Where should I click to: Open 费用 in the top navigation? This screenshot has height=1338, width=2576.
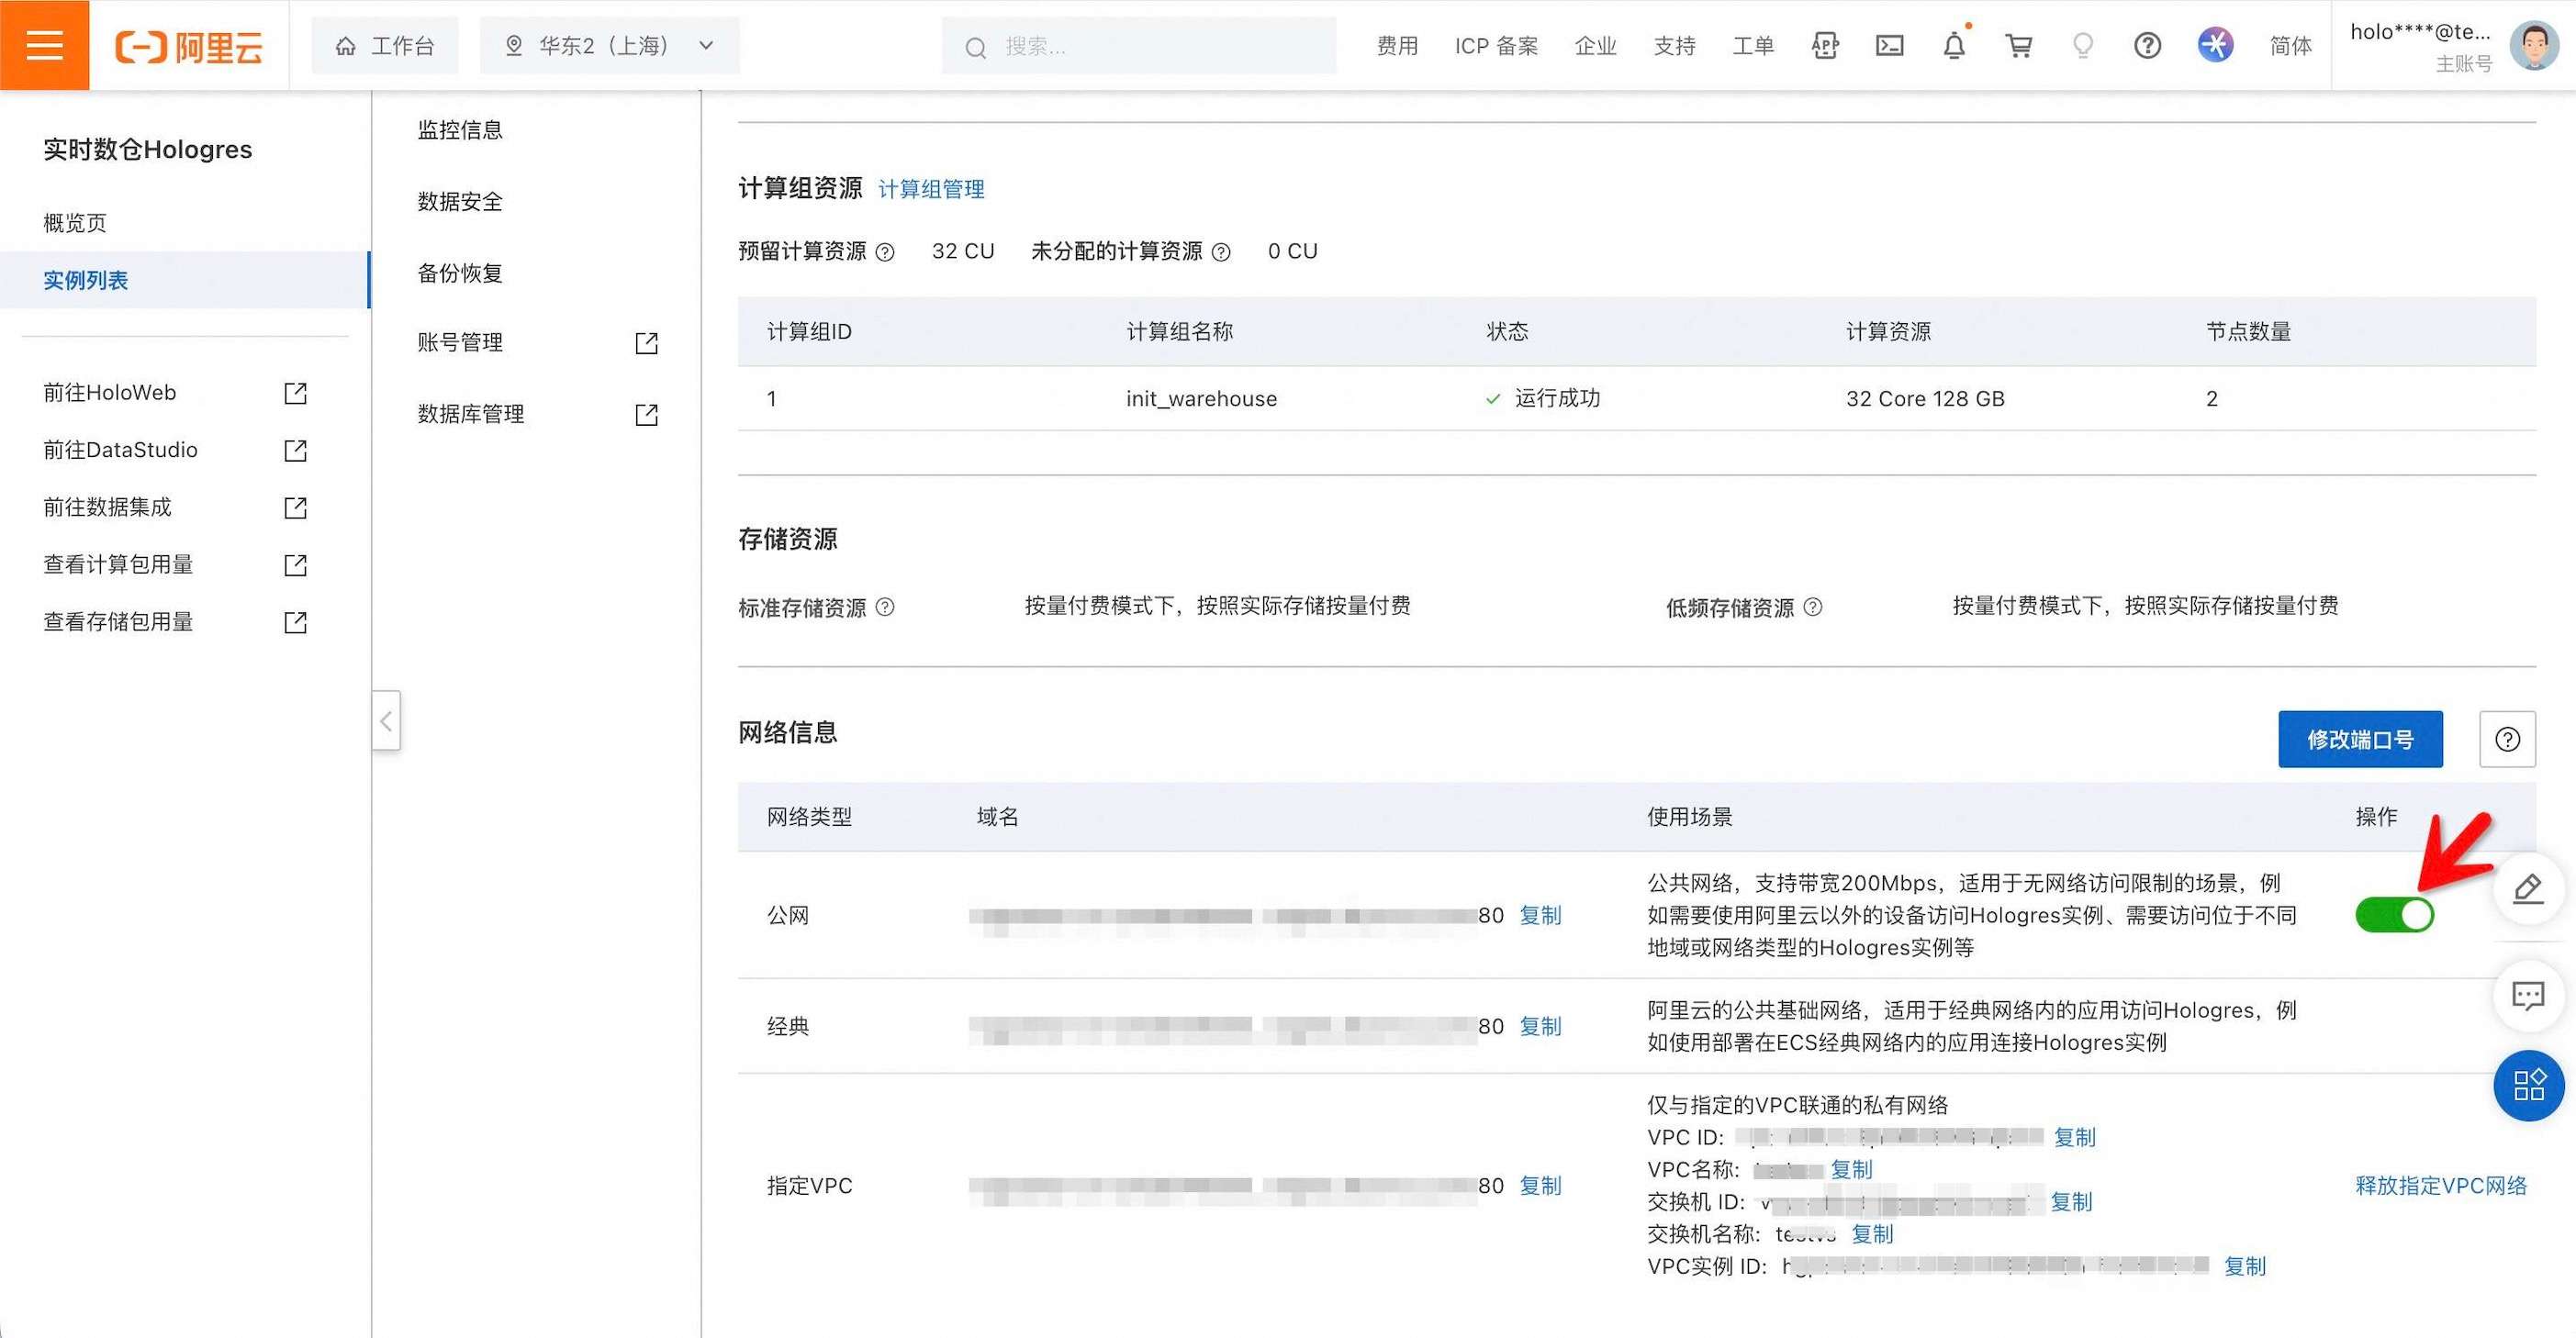[1397, 46]
